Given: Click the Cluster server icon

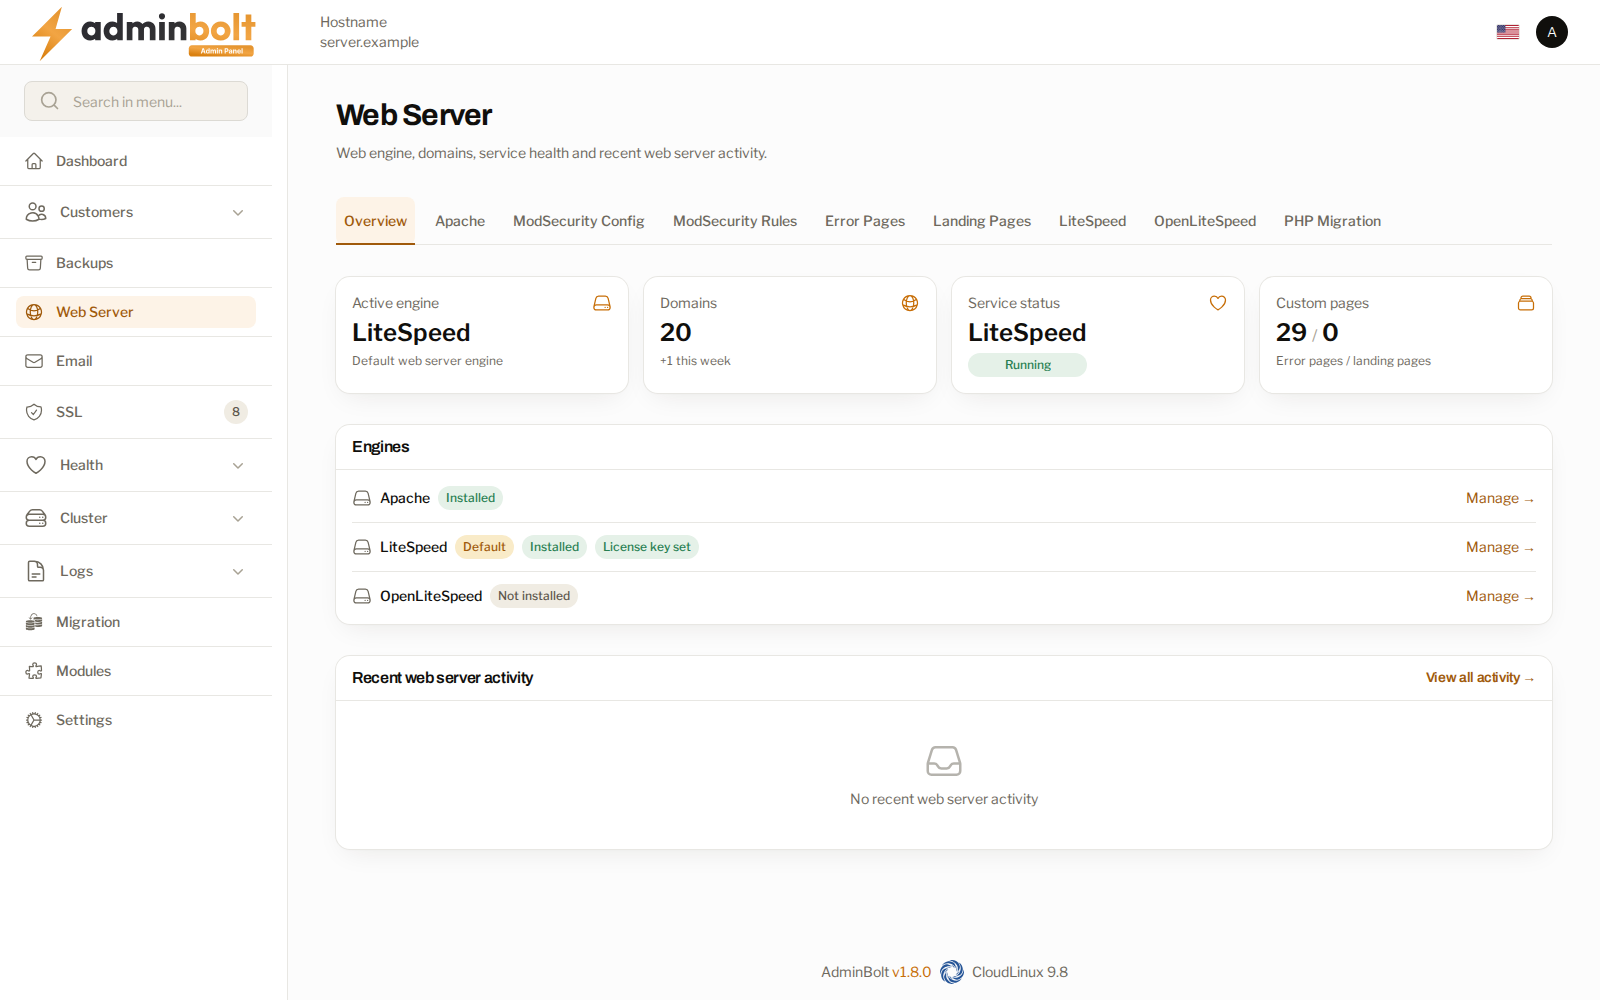Looking at the screenshot, I should coord(36,518).
